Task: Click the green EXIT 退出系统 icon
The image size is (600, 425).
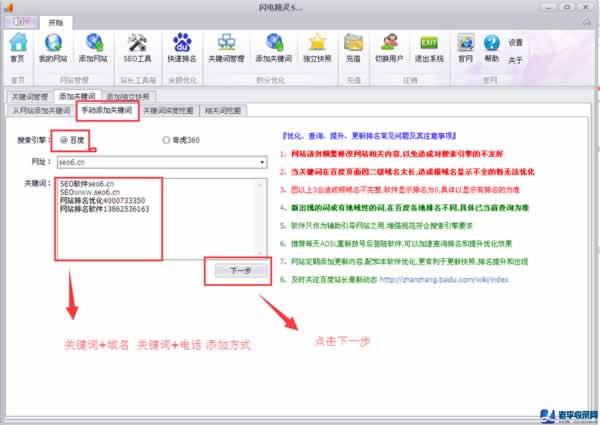Action: click(429, 47)
